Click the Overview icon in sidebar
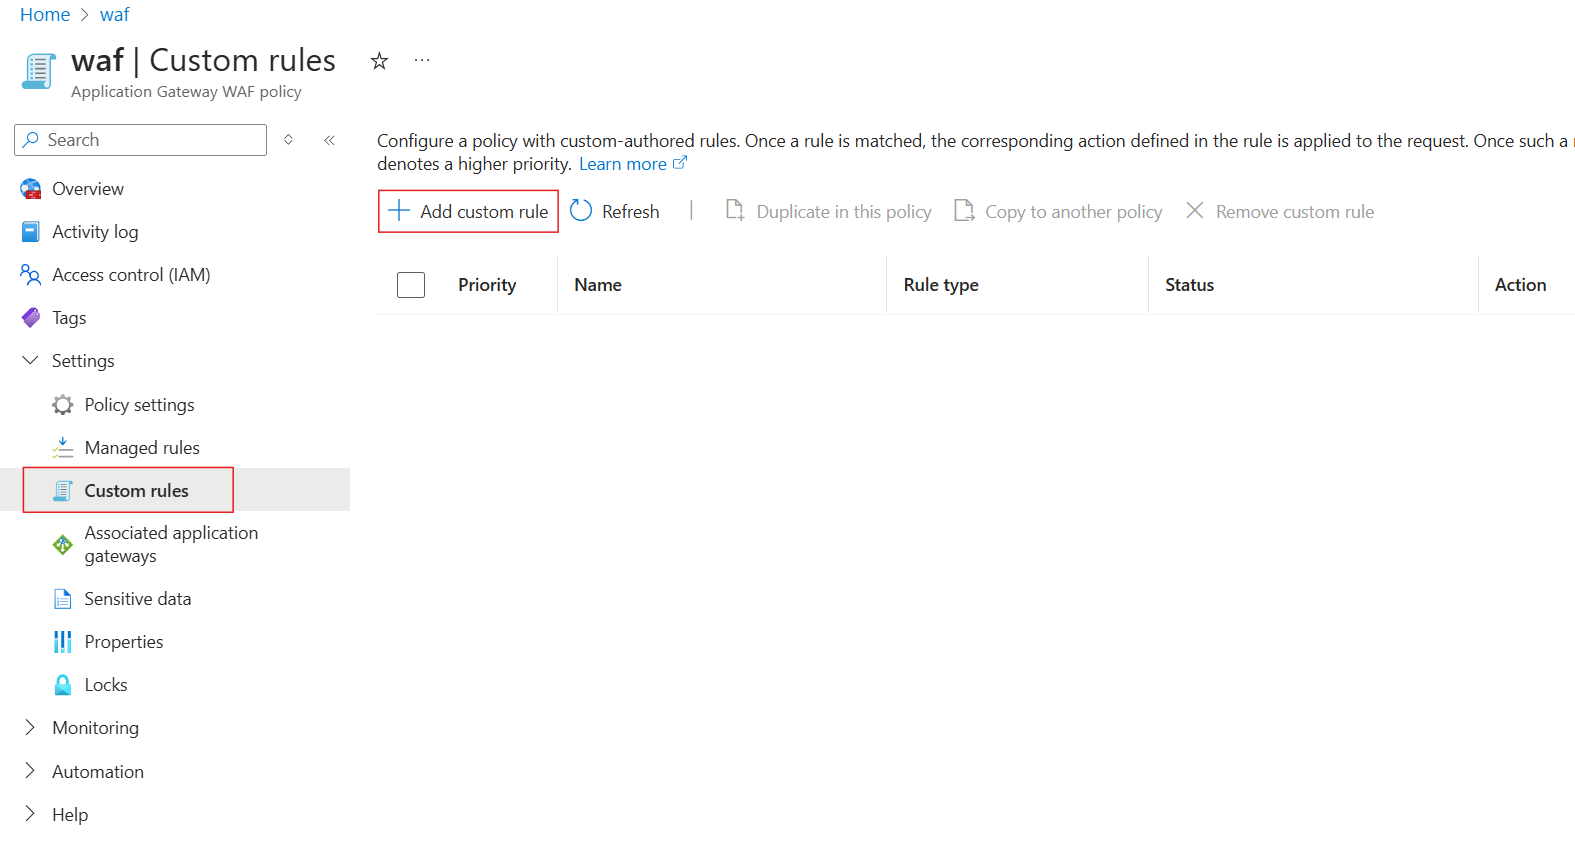This screenshot has width=1575, height=841. click(31, 189)
